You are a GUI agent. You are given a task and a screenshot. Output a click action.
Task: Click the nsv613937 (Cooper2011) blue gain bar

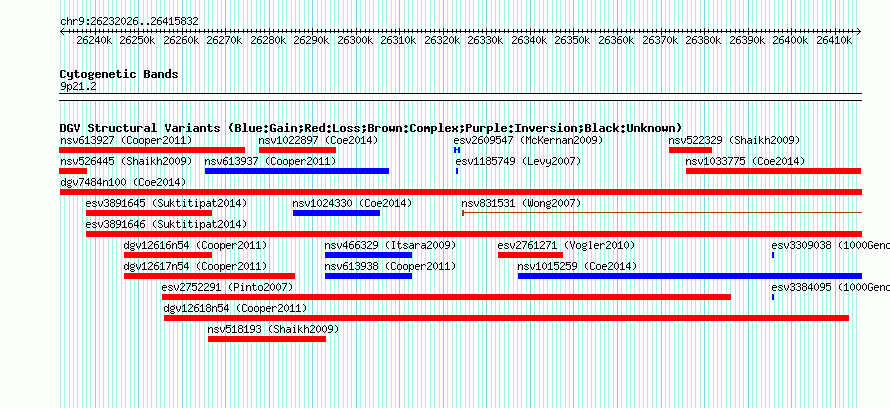point(297,171)
